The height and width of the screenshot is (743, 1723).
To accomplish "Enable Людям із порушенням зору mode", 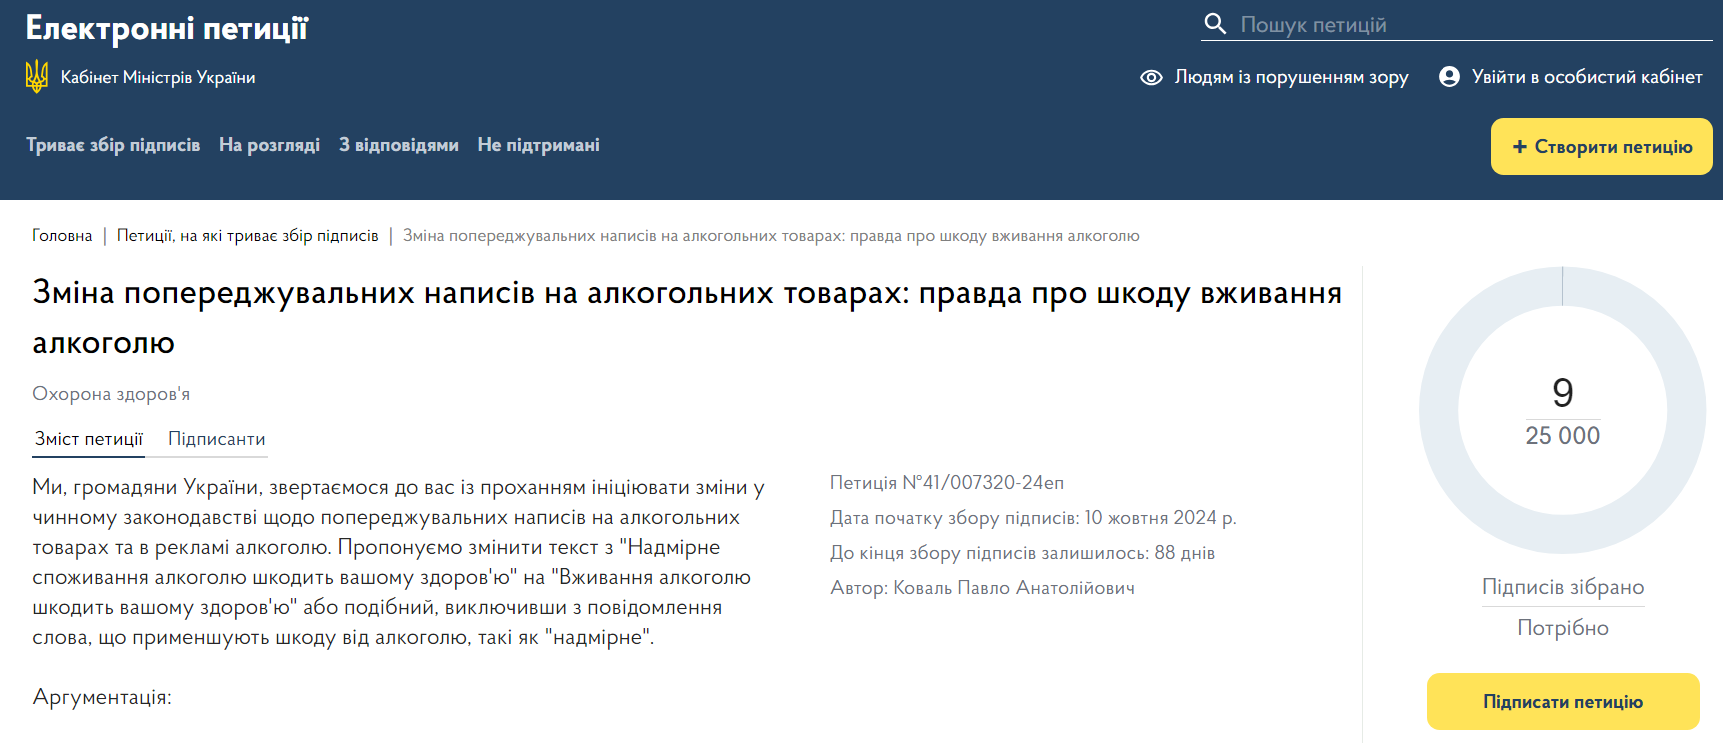I will coord(1290,77).
